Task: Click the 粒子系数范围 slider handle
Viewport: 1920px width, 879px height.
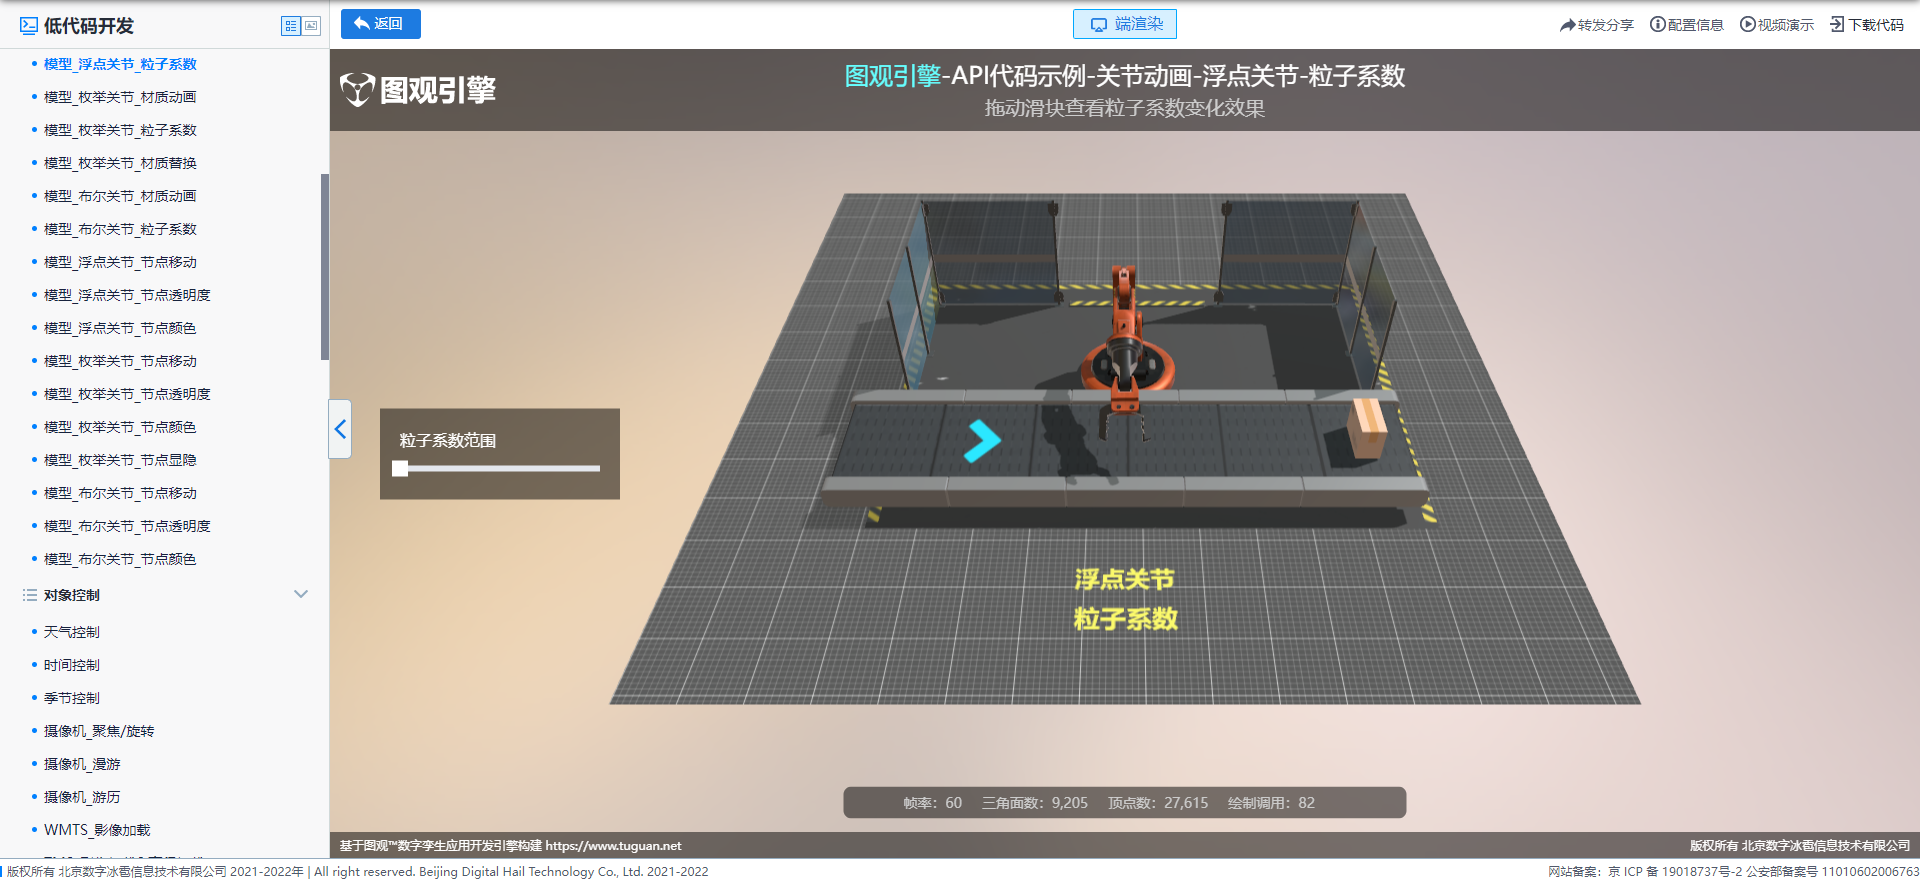Action: tap(400, 468)
